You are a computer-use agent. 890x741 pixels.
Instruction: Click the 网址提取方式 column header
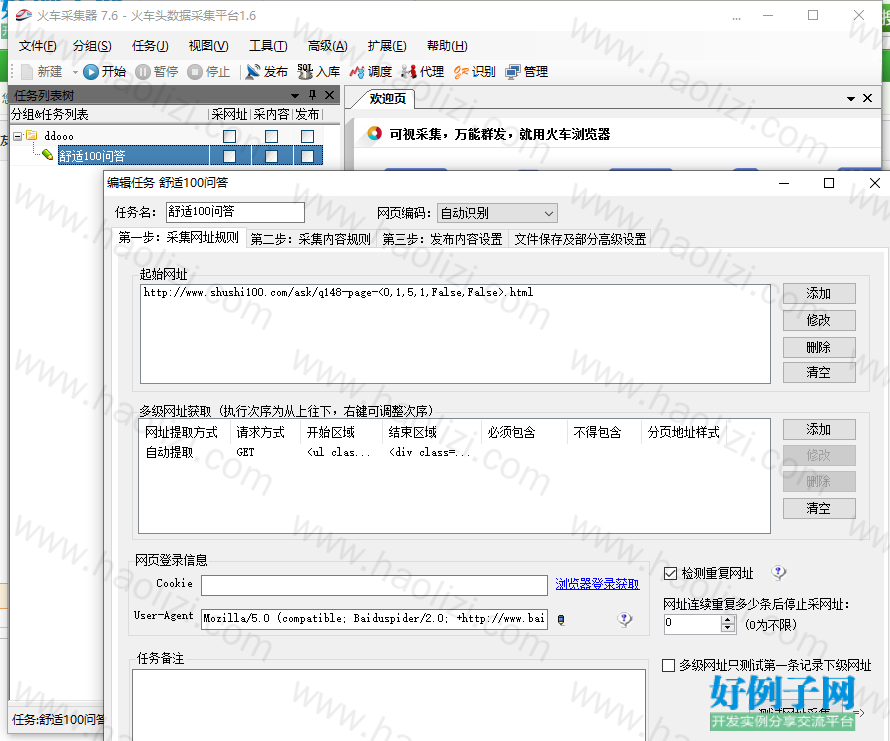pyautogui.click(x=182, y=433)
